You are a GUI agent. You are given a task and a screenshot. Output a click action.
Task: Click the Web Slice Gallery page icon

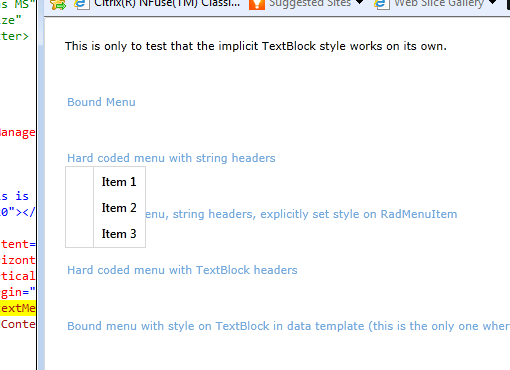382,4
